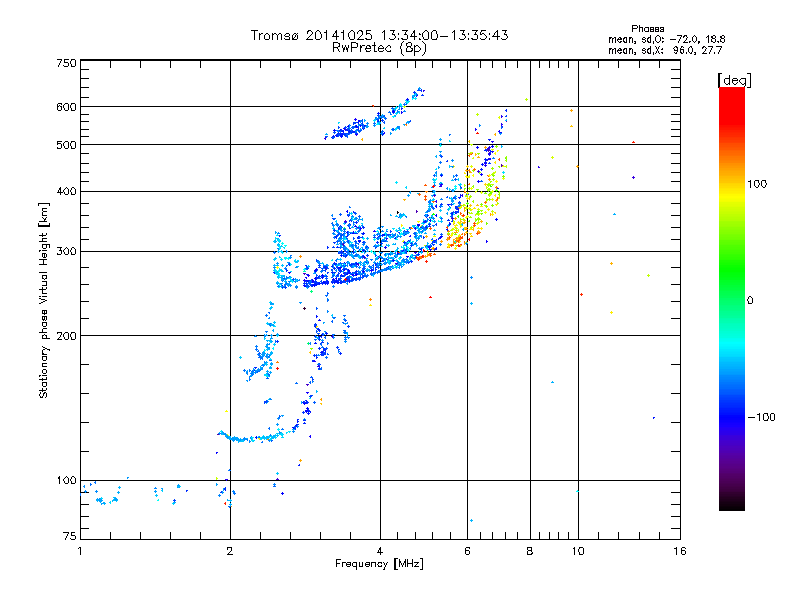
Task: Click the "Frequency [MHz]" x-axis label
Action: tap(379, 564)
